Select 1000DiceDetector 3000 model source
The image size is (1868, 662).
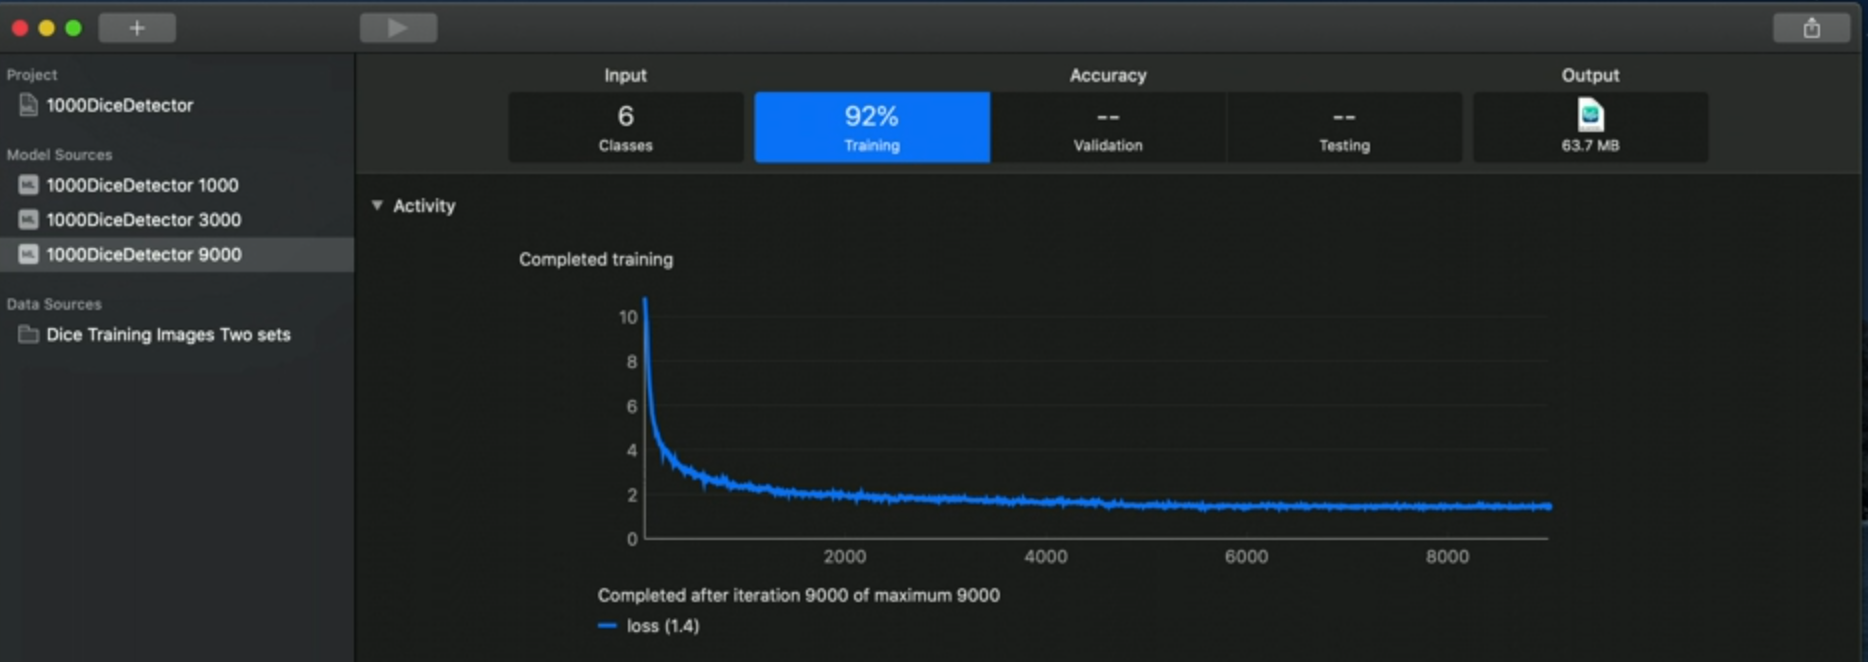143,220
